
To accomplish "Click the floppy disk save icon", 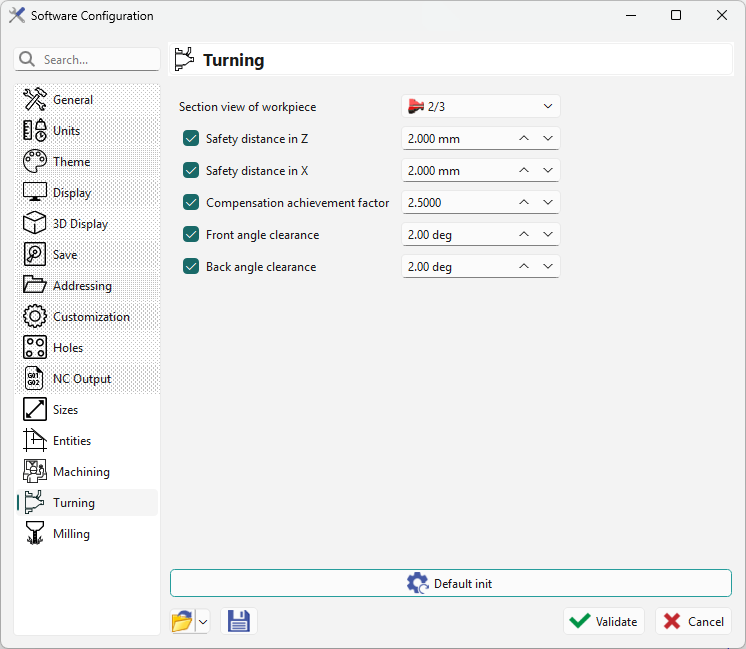I will [x=239, y=622].
